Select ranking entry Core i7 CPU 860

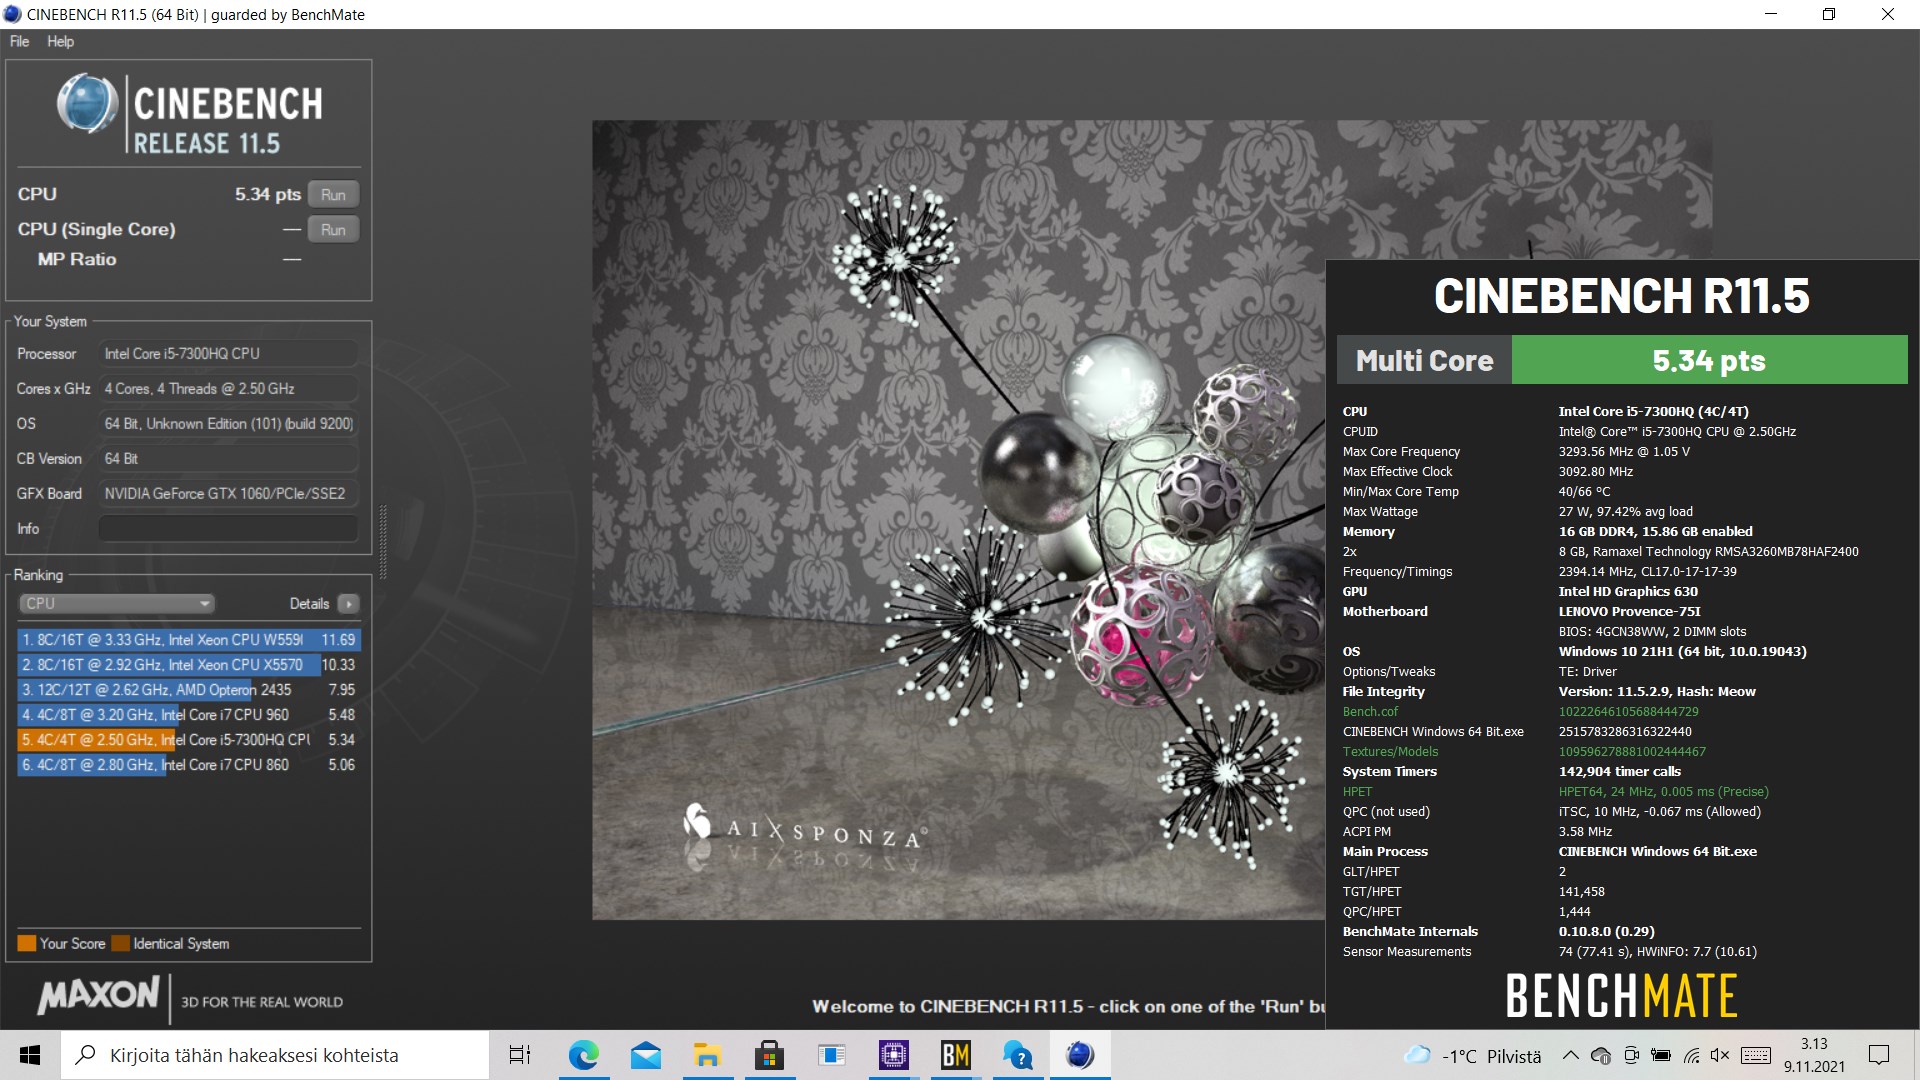pyautogui.click(x=188, y=765)
